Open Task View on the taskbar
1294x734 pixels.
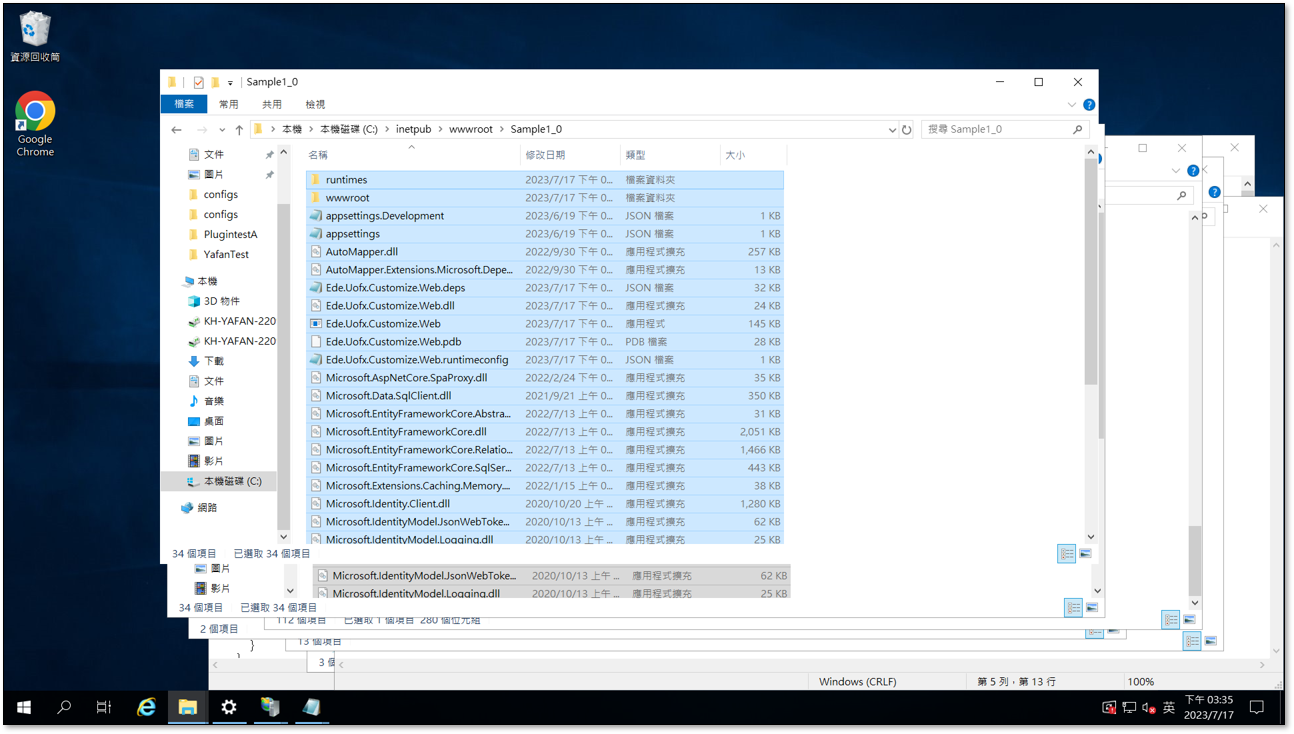[104, 707]
